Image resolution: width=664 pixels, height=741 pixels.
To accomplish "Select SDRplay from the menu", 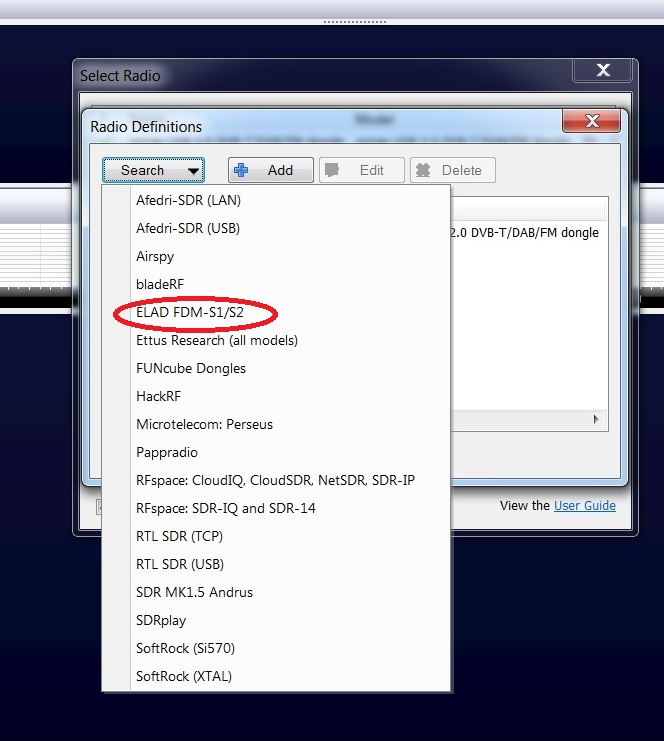I will tap(276, 620).
